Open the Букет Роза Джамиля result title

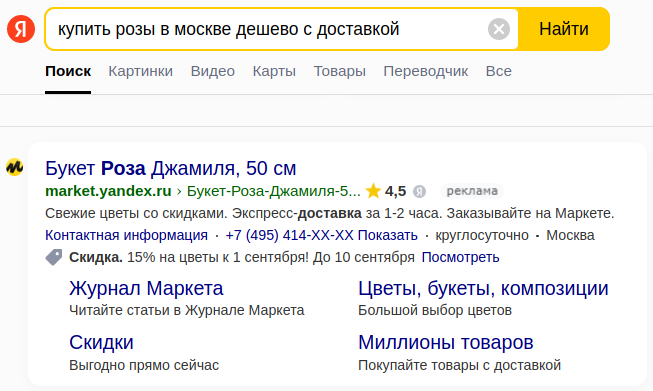(171, 169)
